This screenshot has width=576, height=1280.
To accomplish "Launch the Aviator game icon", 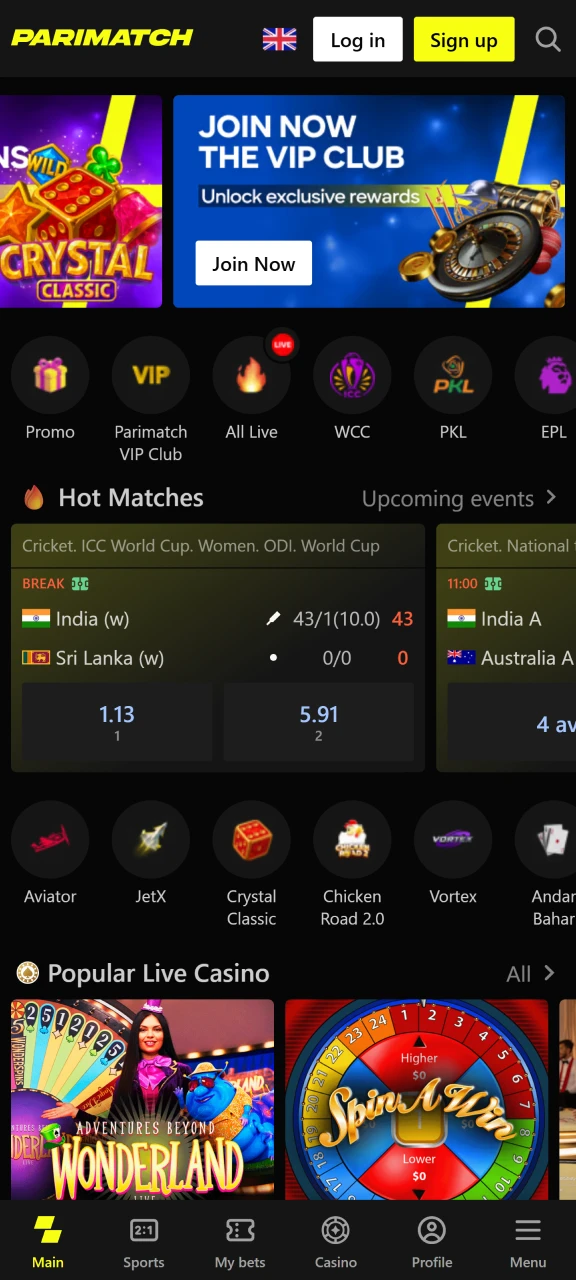I will click(50, 840).
